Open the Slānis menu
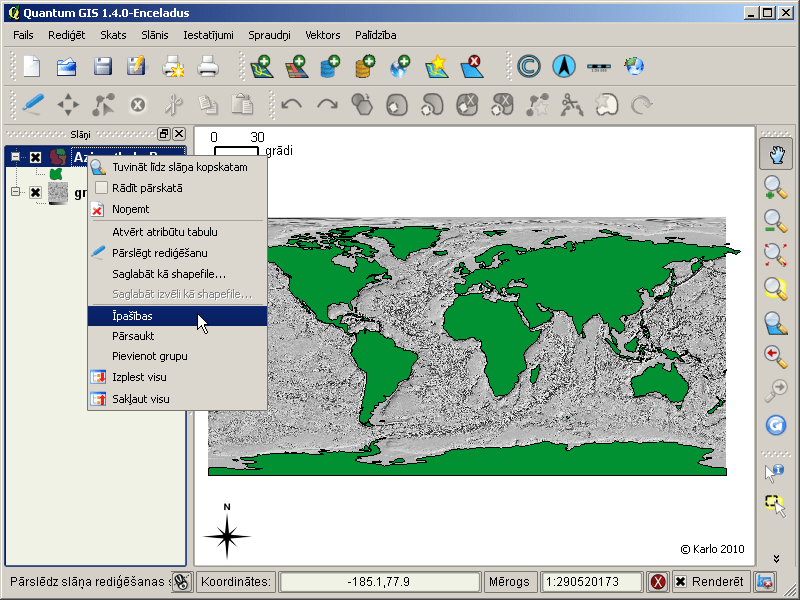The image size is (800, 600). click(x=155, y=35)
